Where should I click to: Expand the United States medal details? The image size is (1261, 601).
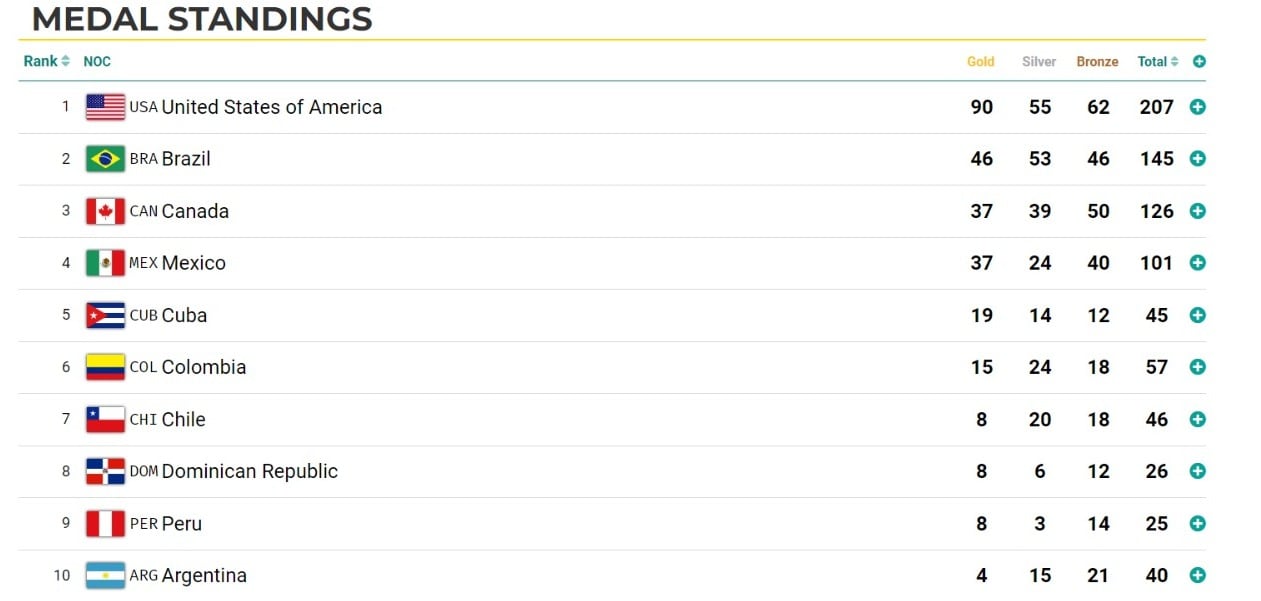pos(1197,107)
